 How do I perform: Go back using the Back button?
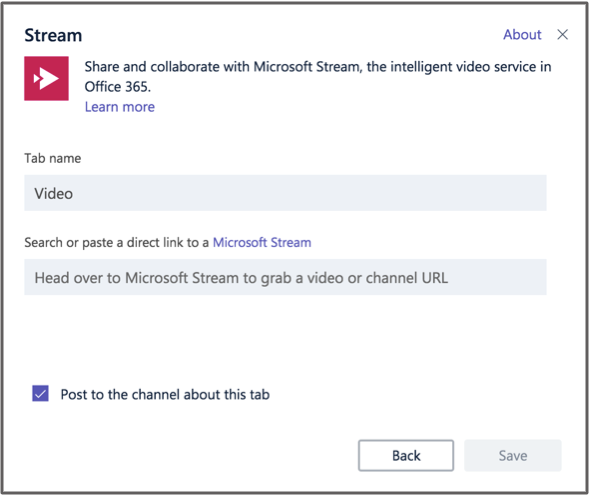coord(406,456)
